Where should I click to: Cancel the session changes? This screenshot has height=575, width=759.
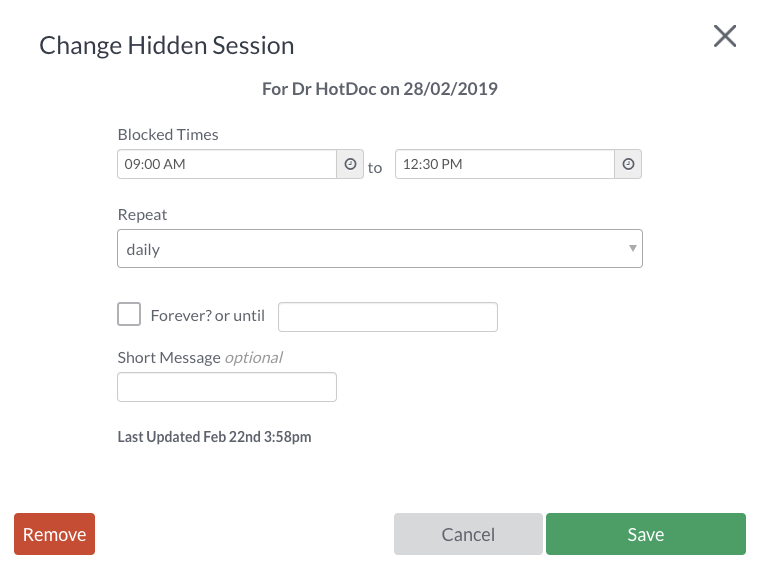coord(468,534)
